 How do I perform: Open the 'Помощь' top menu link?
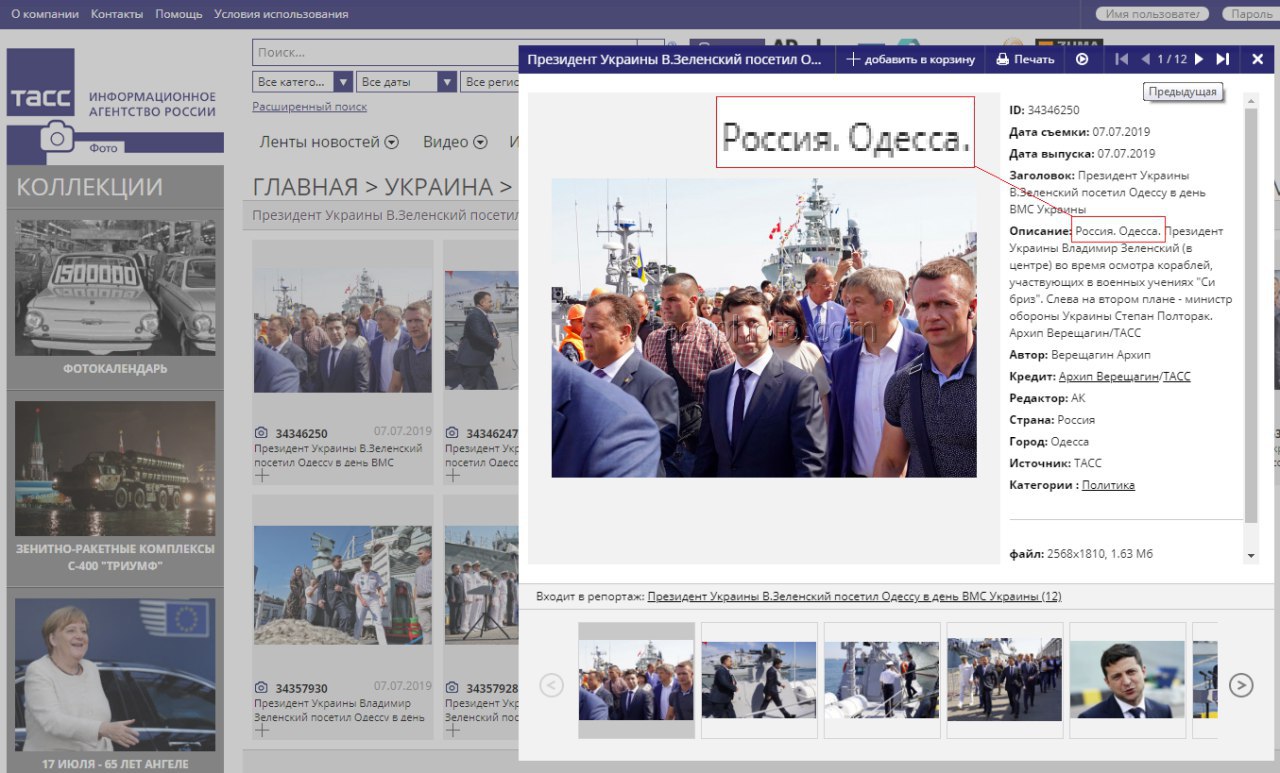(179, 14)
